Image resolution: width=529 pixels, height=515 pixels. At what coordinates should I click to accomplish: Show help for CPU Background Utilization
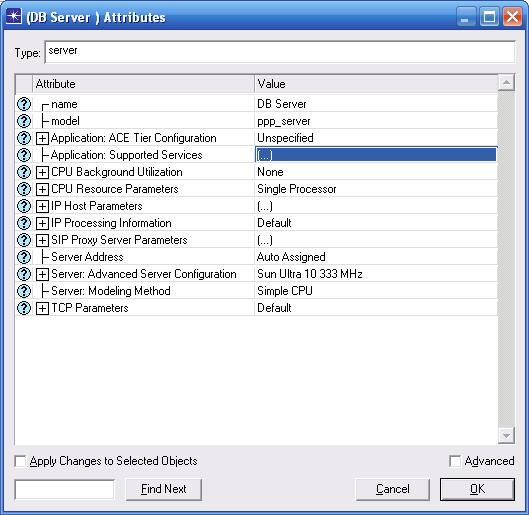click(x=24, y=172)
